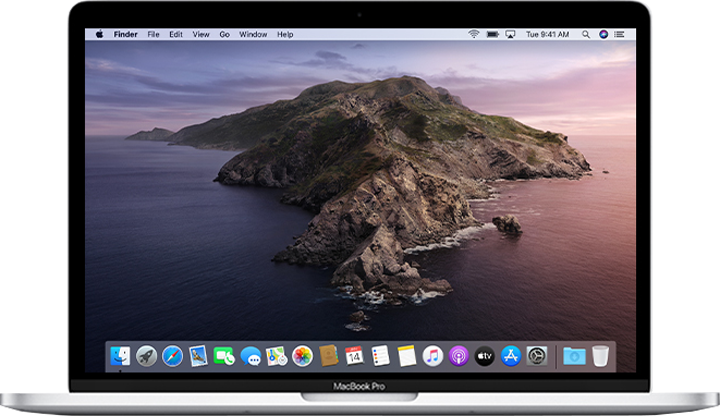This screenshot has height=416, width=720.
Task: Open Apple TV app in dock
Action: coord(485,356)
